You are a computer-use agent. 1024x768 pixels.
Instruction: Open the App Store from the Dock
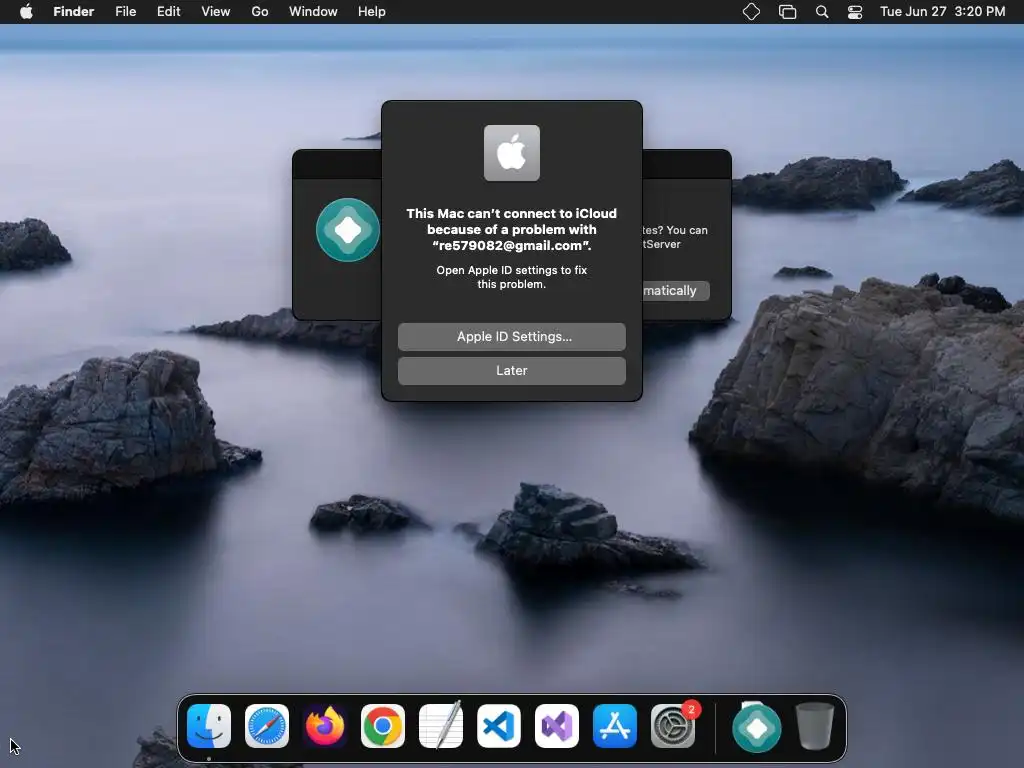tap(615, 726)
